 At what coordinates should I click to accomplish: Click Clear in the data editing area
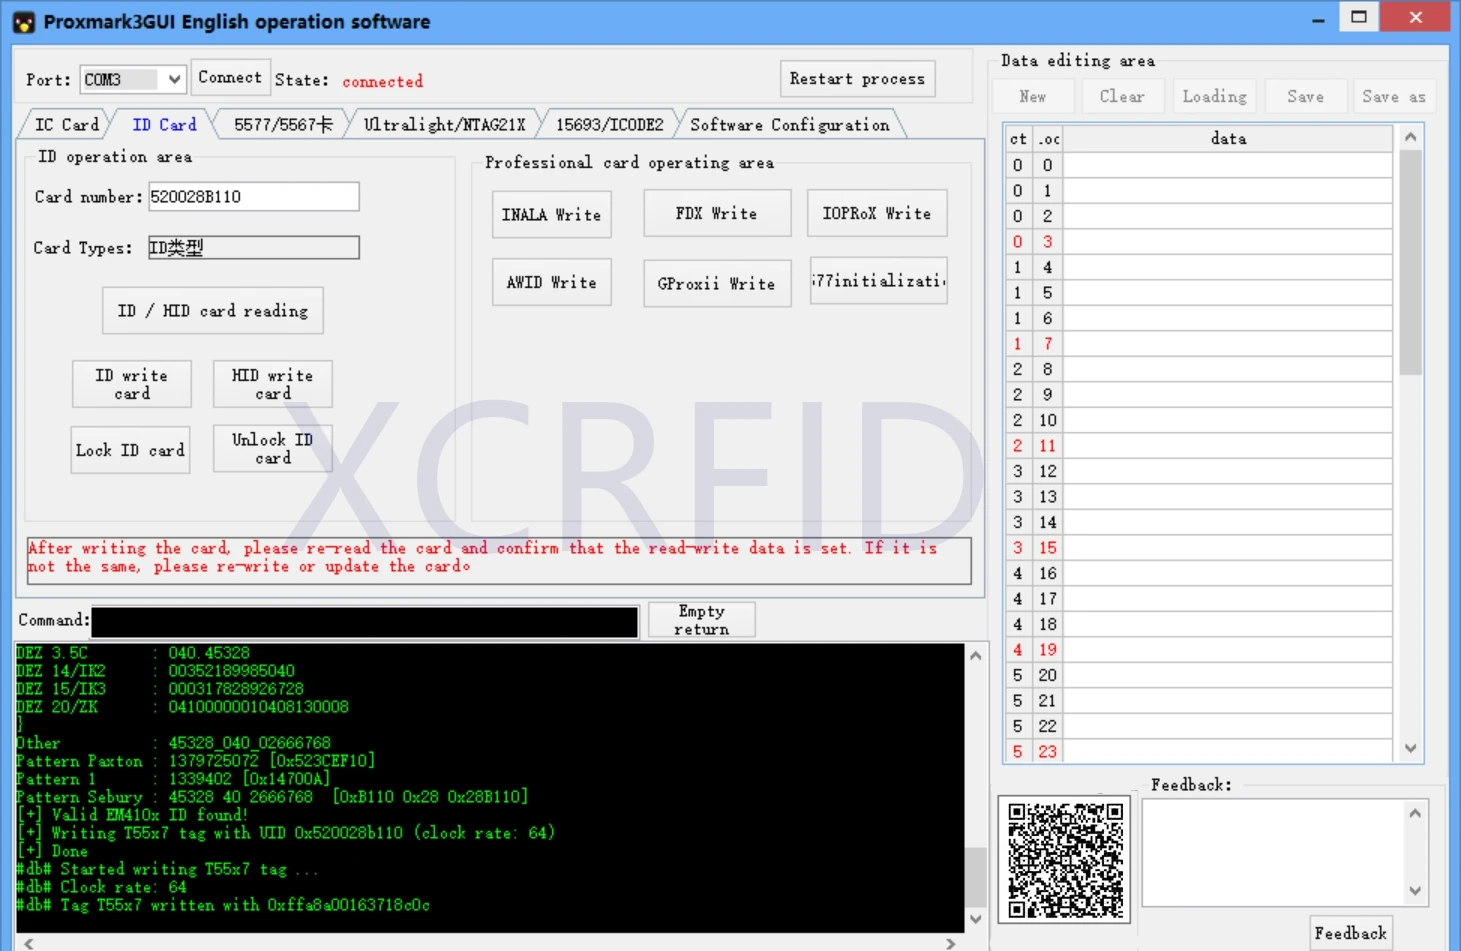coord(1122,96)
